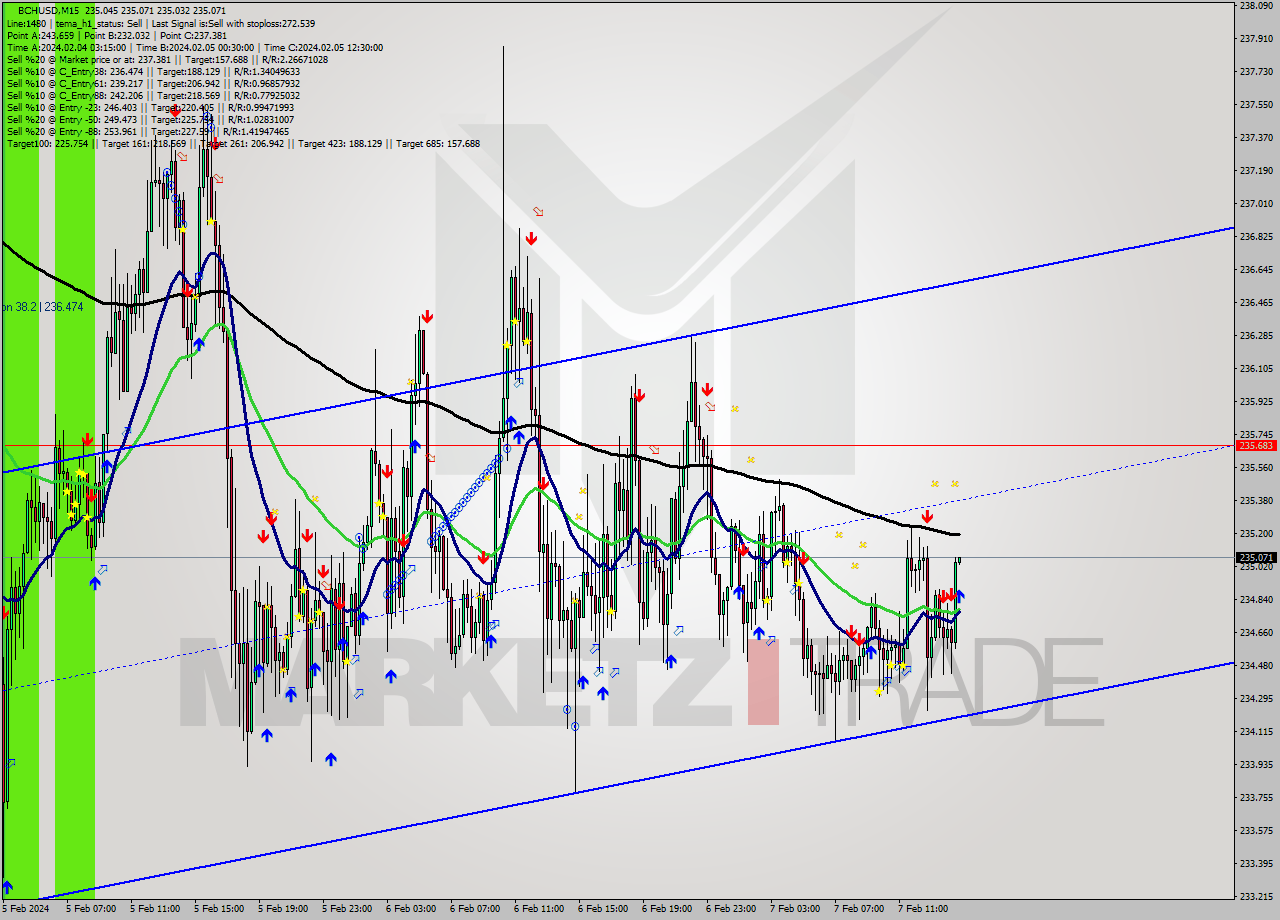Screen dimensions: 1280x920
Task: Click the 233.215 price axis label
Action: pyautogui.click(x=1256, y=896)
